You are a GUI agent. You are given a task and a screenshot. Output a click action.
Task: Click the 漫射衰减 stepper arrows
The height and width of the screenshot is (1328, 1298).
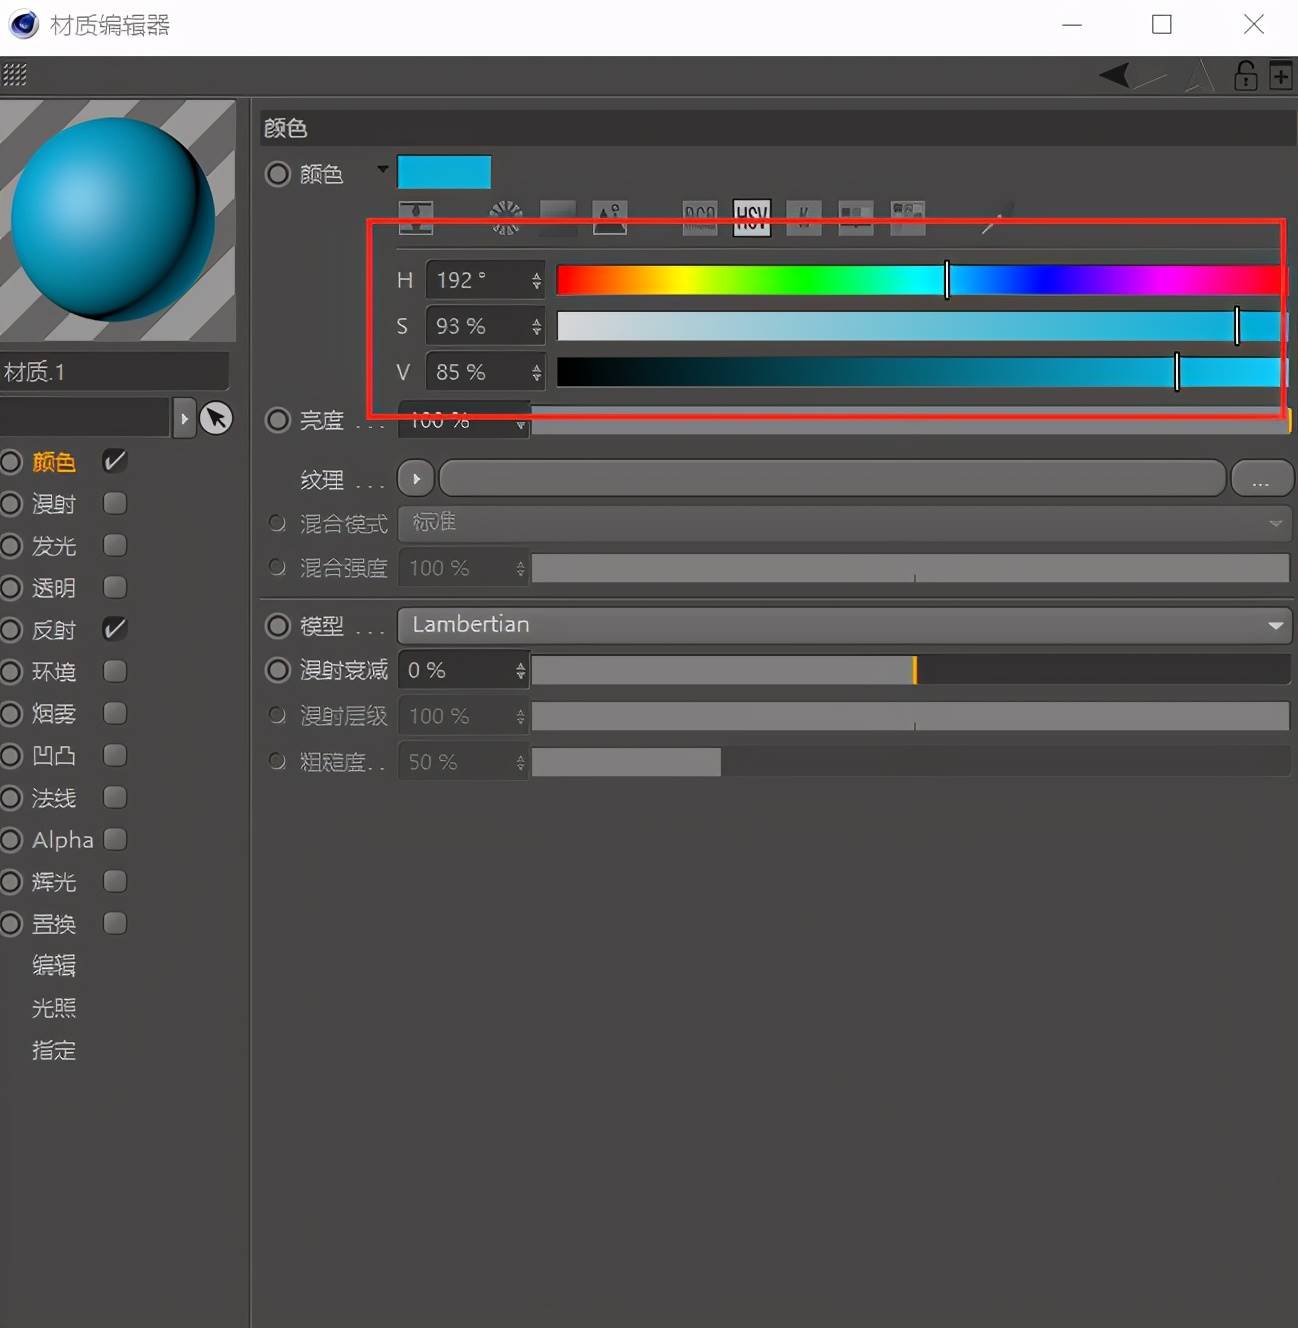coord(521,671)
